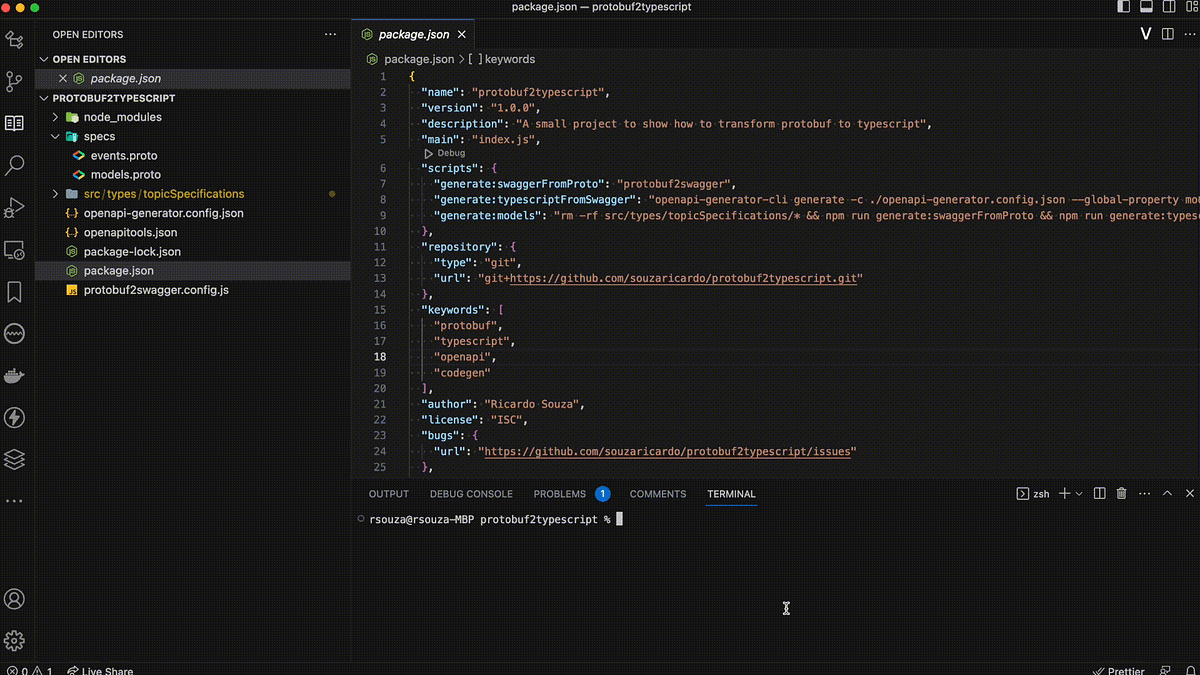Switch to the PROBLEMS tab
Viewport: 1200px width, 675px height.
[559, 493]
